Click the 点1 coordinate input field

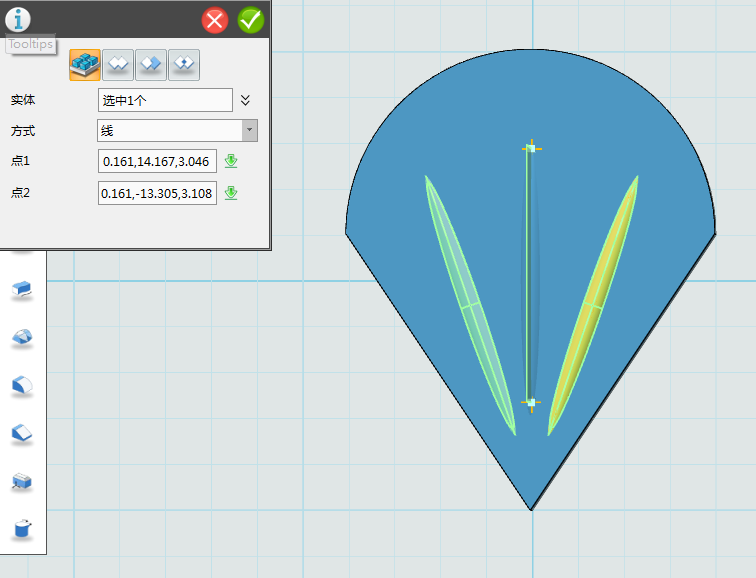click(x=157, y=161)
